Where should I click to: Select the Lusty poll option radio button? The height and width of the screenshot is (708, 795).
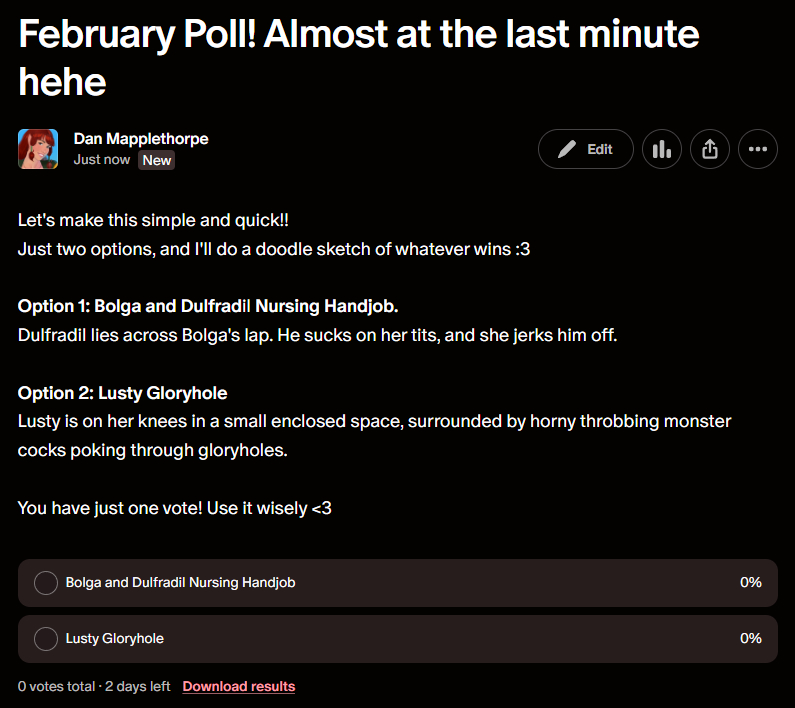(x=46, y=638)
